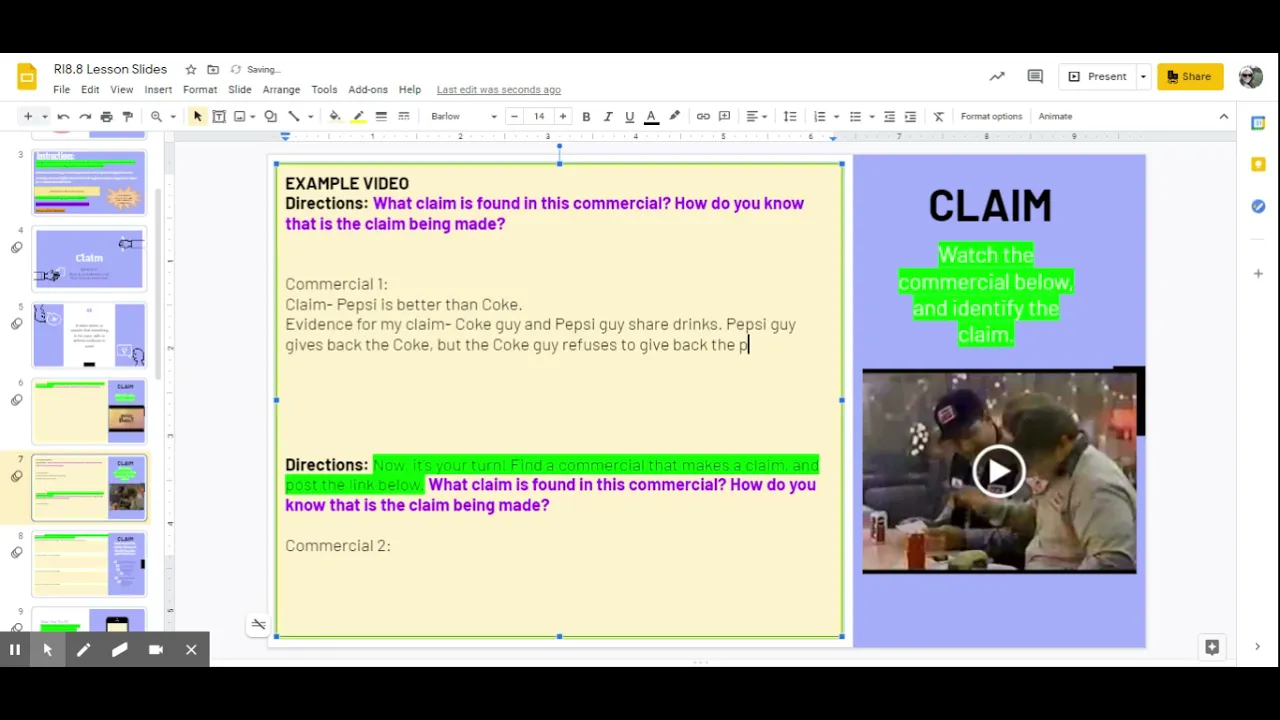Select slide 4 Claim thumbnail
Screen dimensions: 1280x720
pos(89,259)
